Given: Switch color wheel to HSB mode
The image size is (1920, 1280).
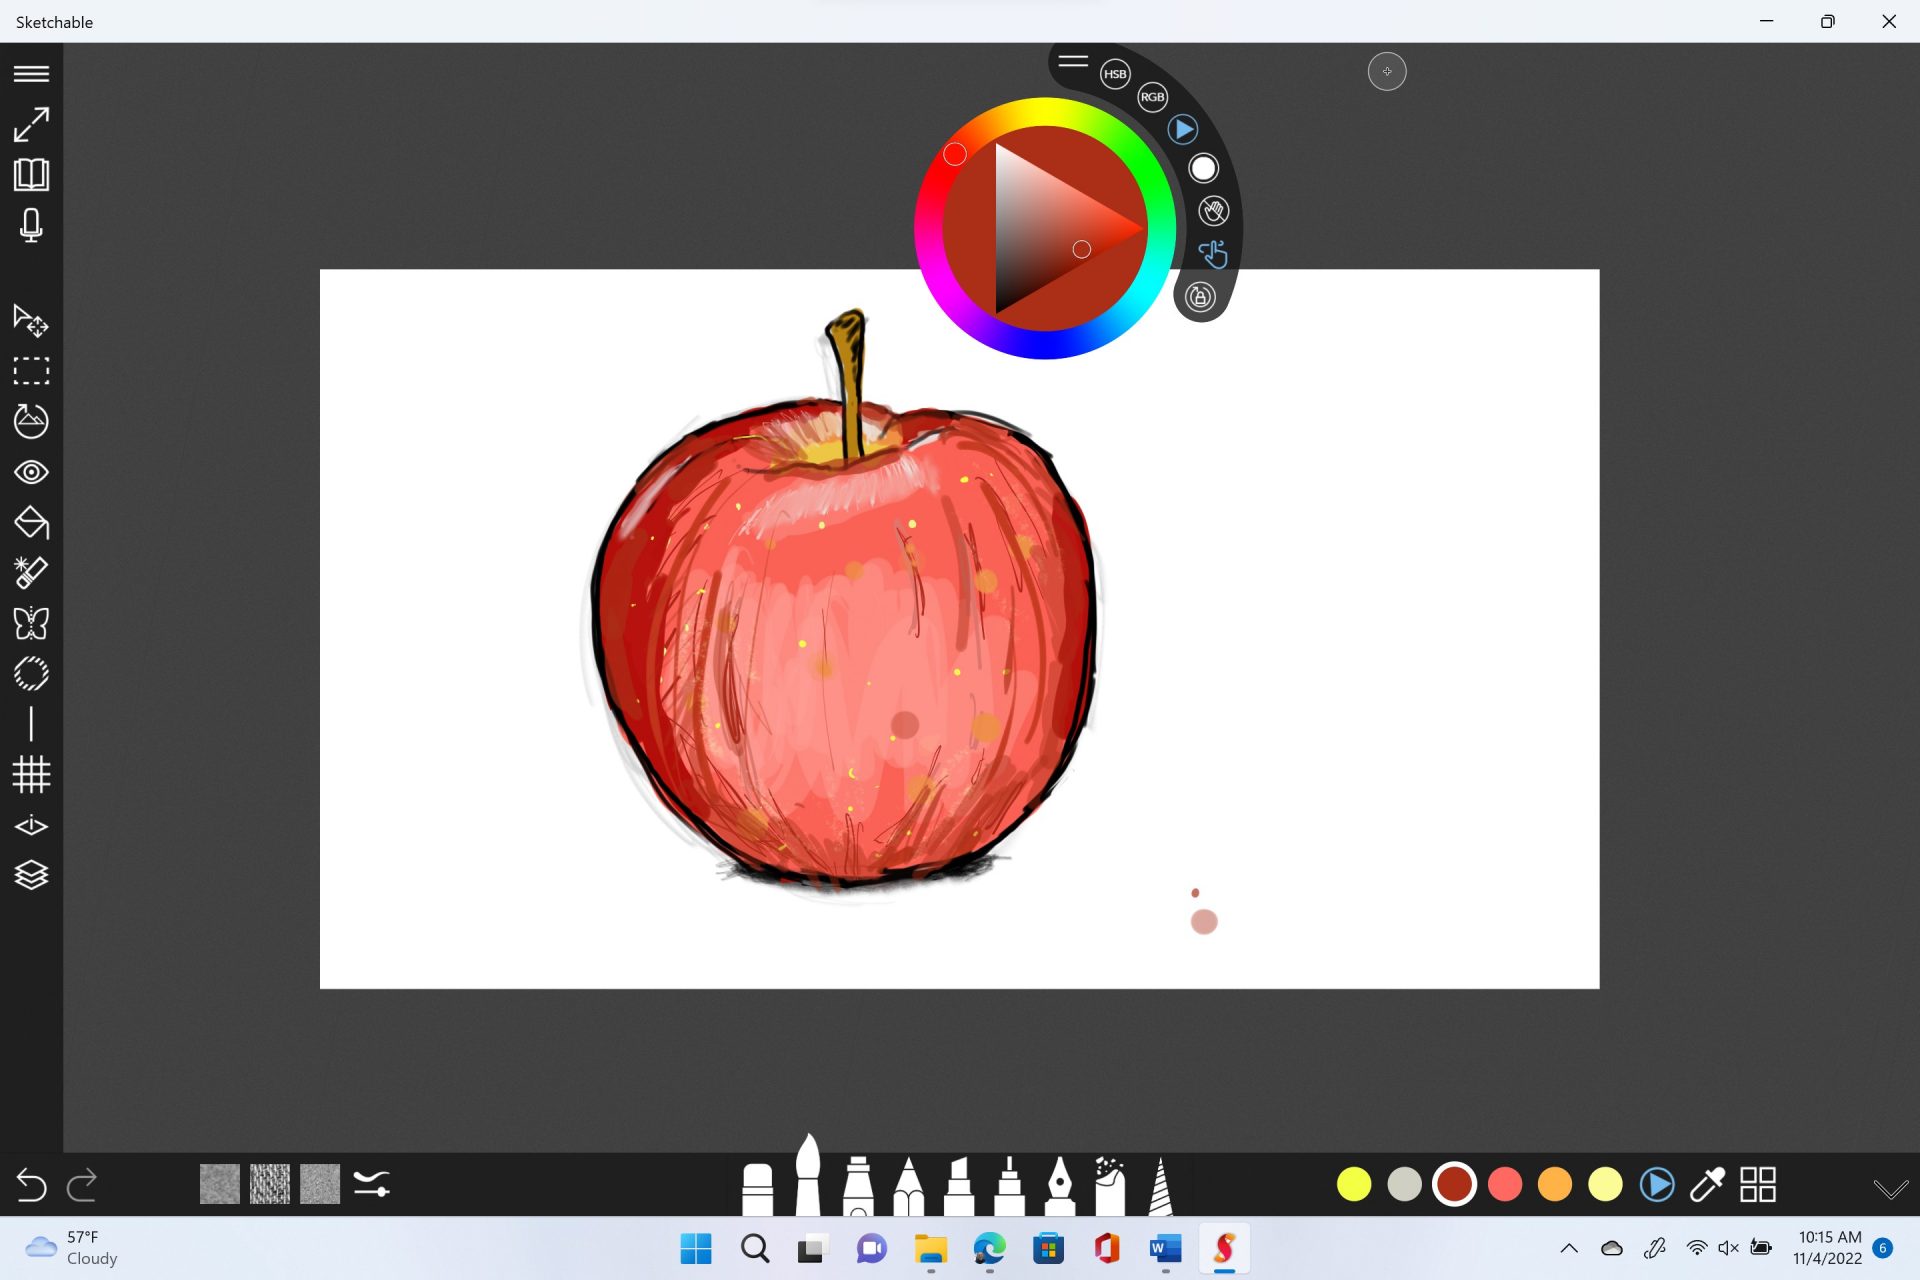Looking at the screenshot, I should coord(1115,74).
